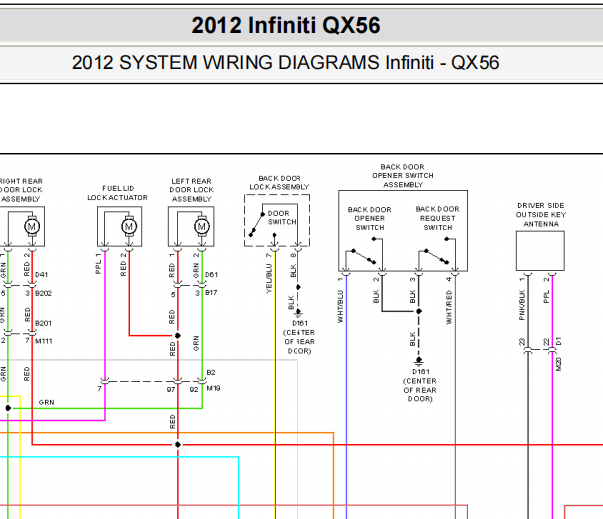
Task: Click the 'M19' connector label
Action: [x=213, y=388]
